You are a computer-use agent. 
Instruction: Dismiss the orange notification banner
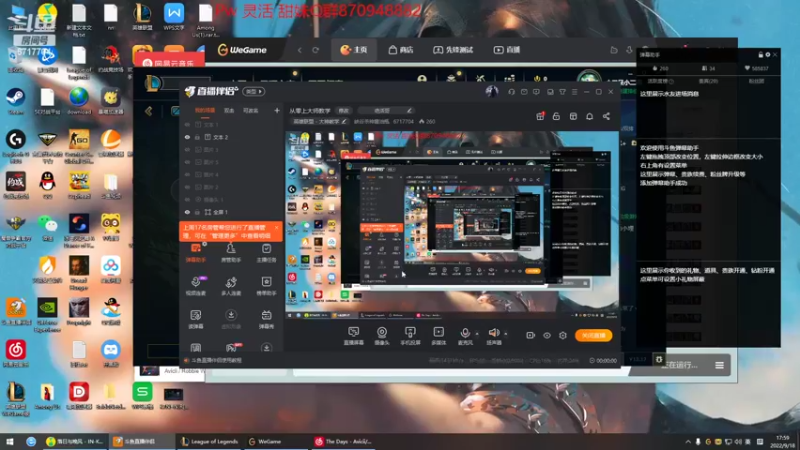pos(277,228)
